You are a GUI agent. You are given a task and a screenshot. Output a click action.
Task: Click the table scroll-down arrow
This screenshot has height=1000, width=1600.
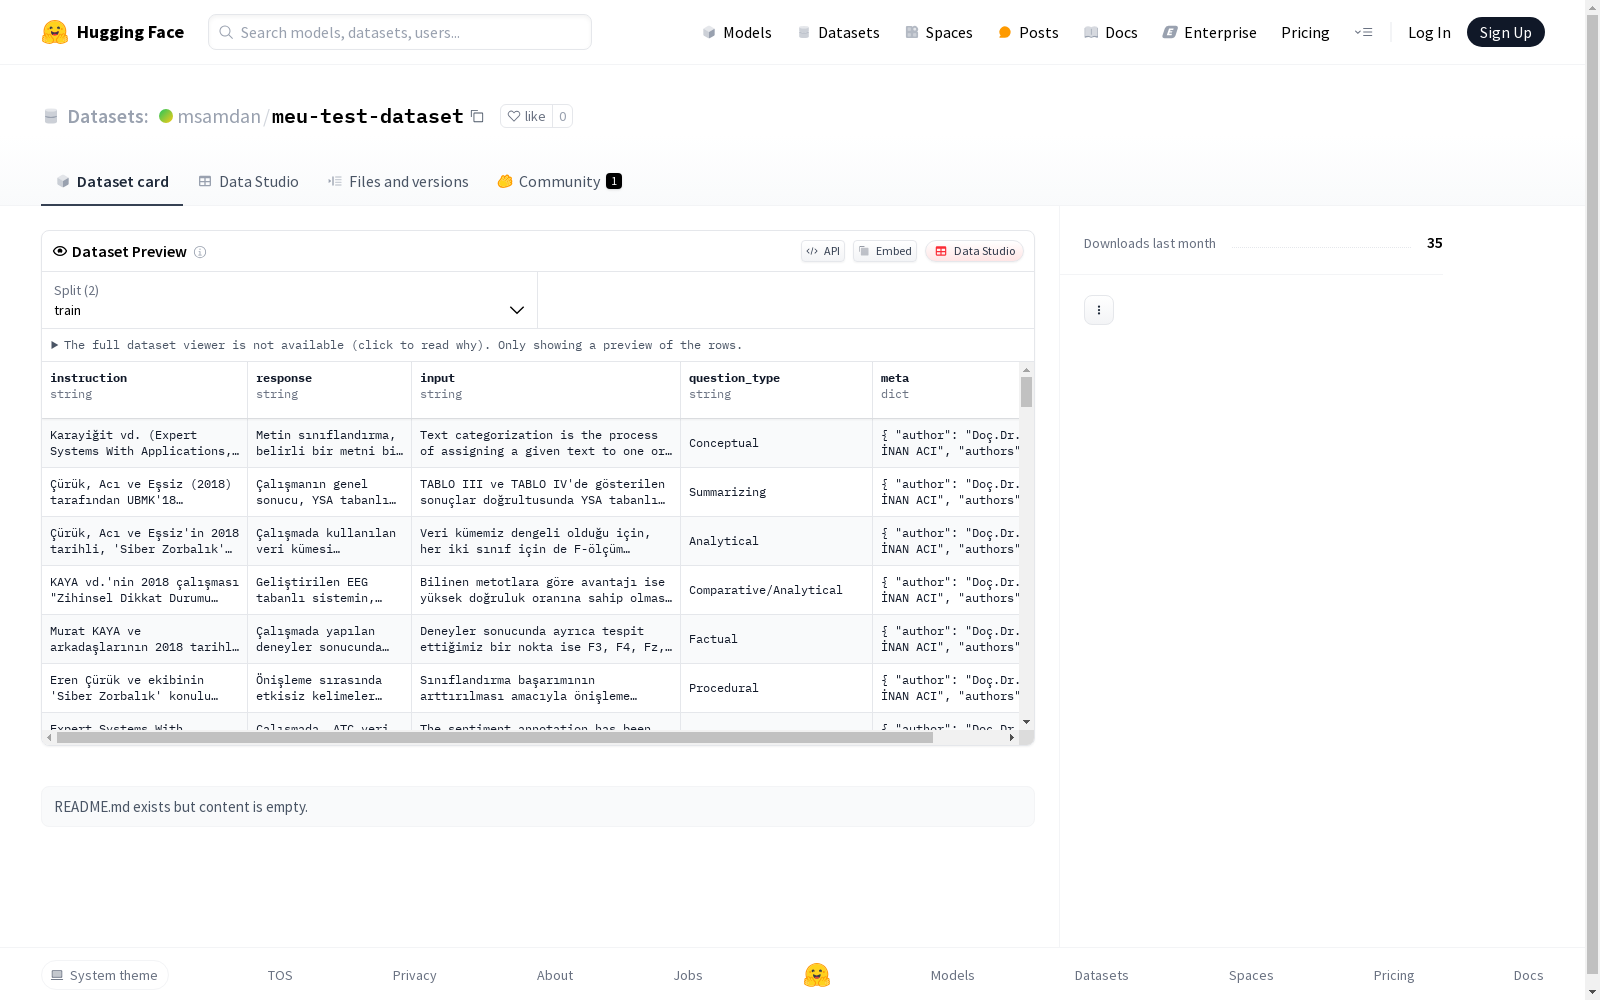point(1026,722)
